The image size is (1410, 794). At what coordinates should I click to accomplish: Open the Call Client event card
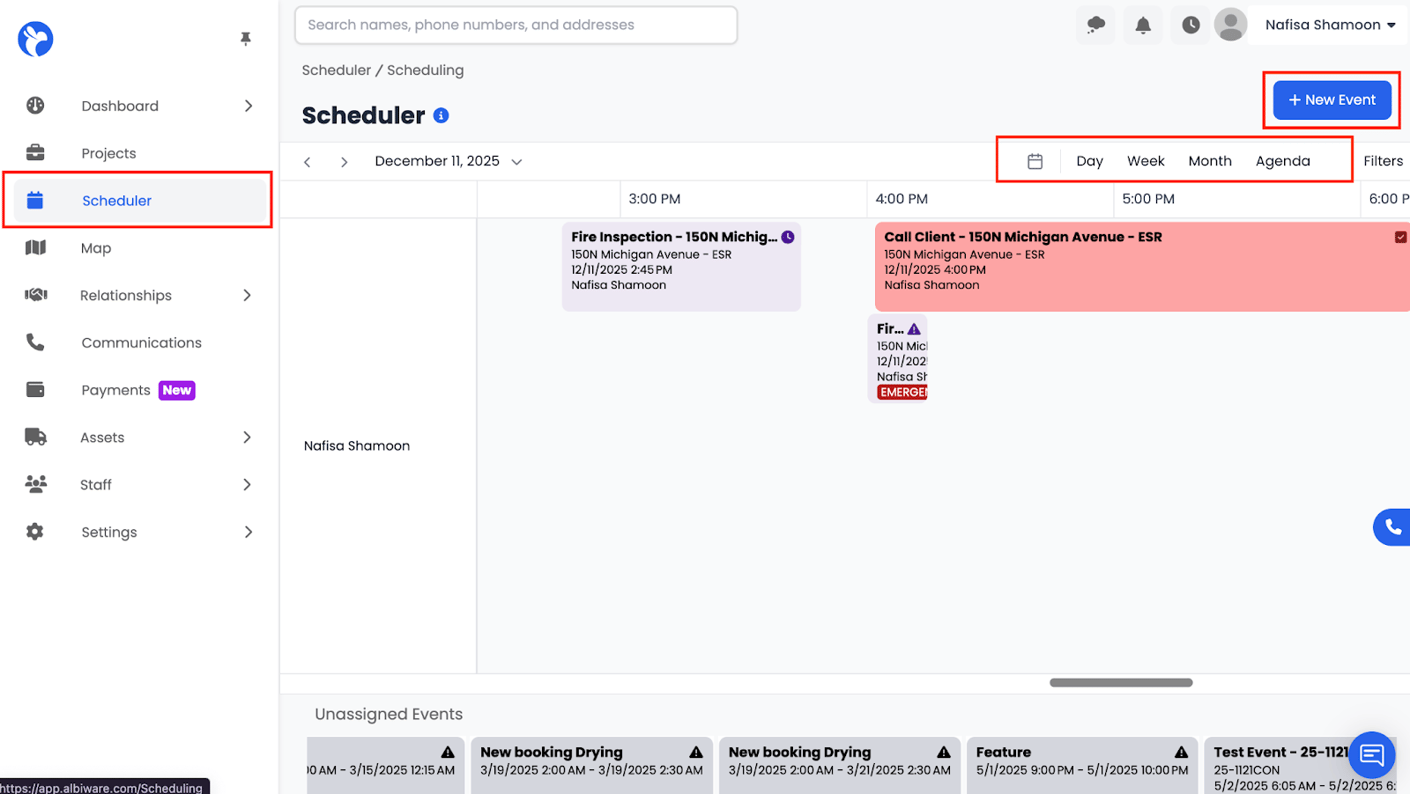pos(1142,266)
